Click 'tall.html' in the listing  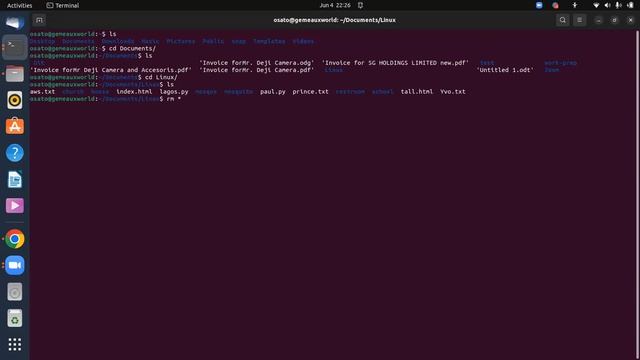417,91
